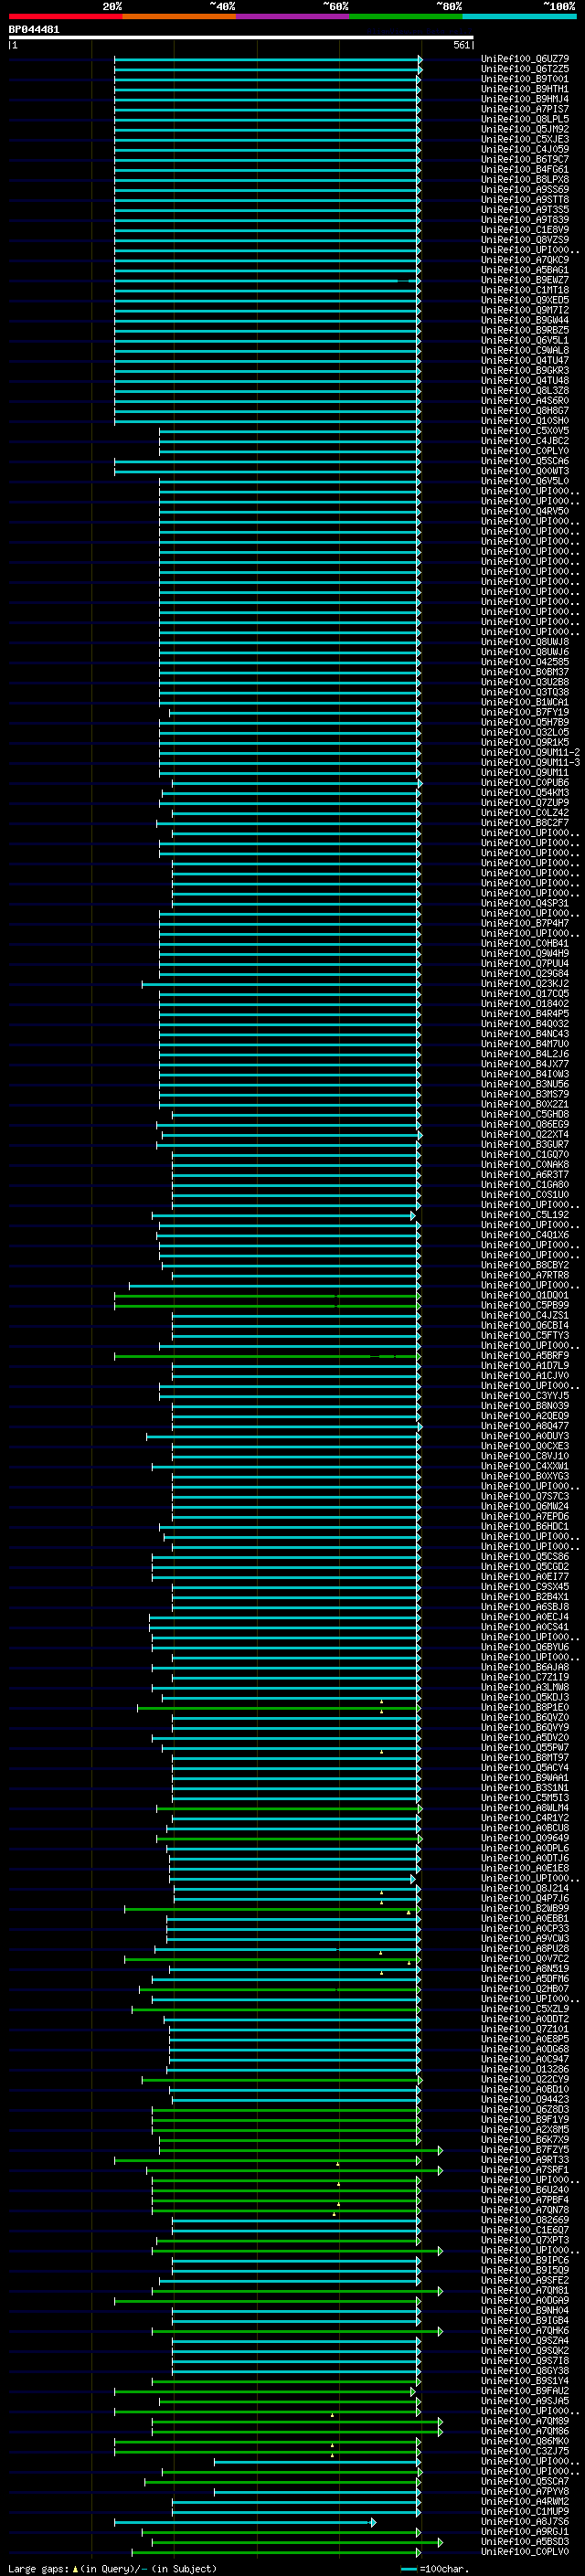Select the UniRef100_A9RT33 label
585x2576 pixels.
coord(525,2159)
